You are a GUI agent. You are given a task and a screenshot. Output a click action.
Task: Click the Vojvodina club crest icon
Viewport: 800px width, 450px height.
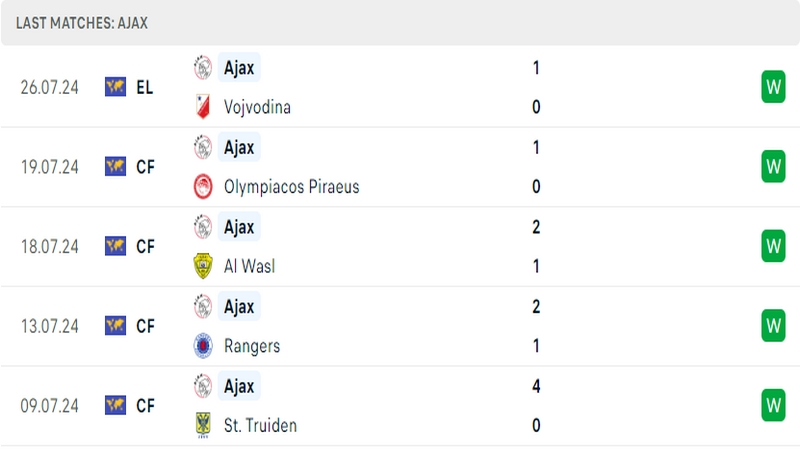coord(203,107)
